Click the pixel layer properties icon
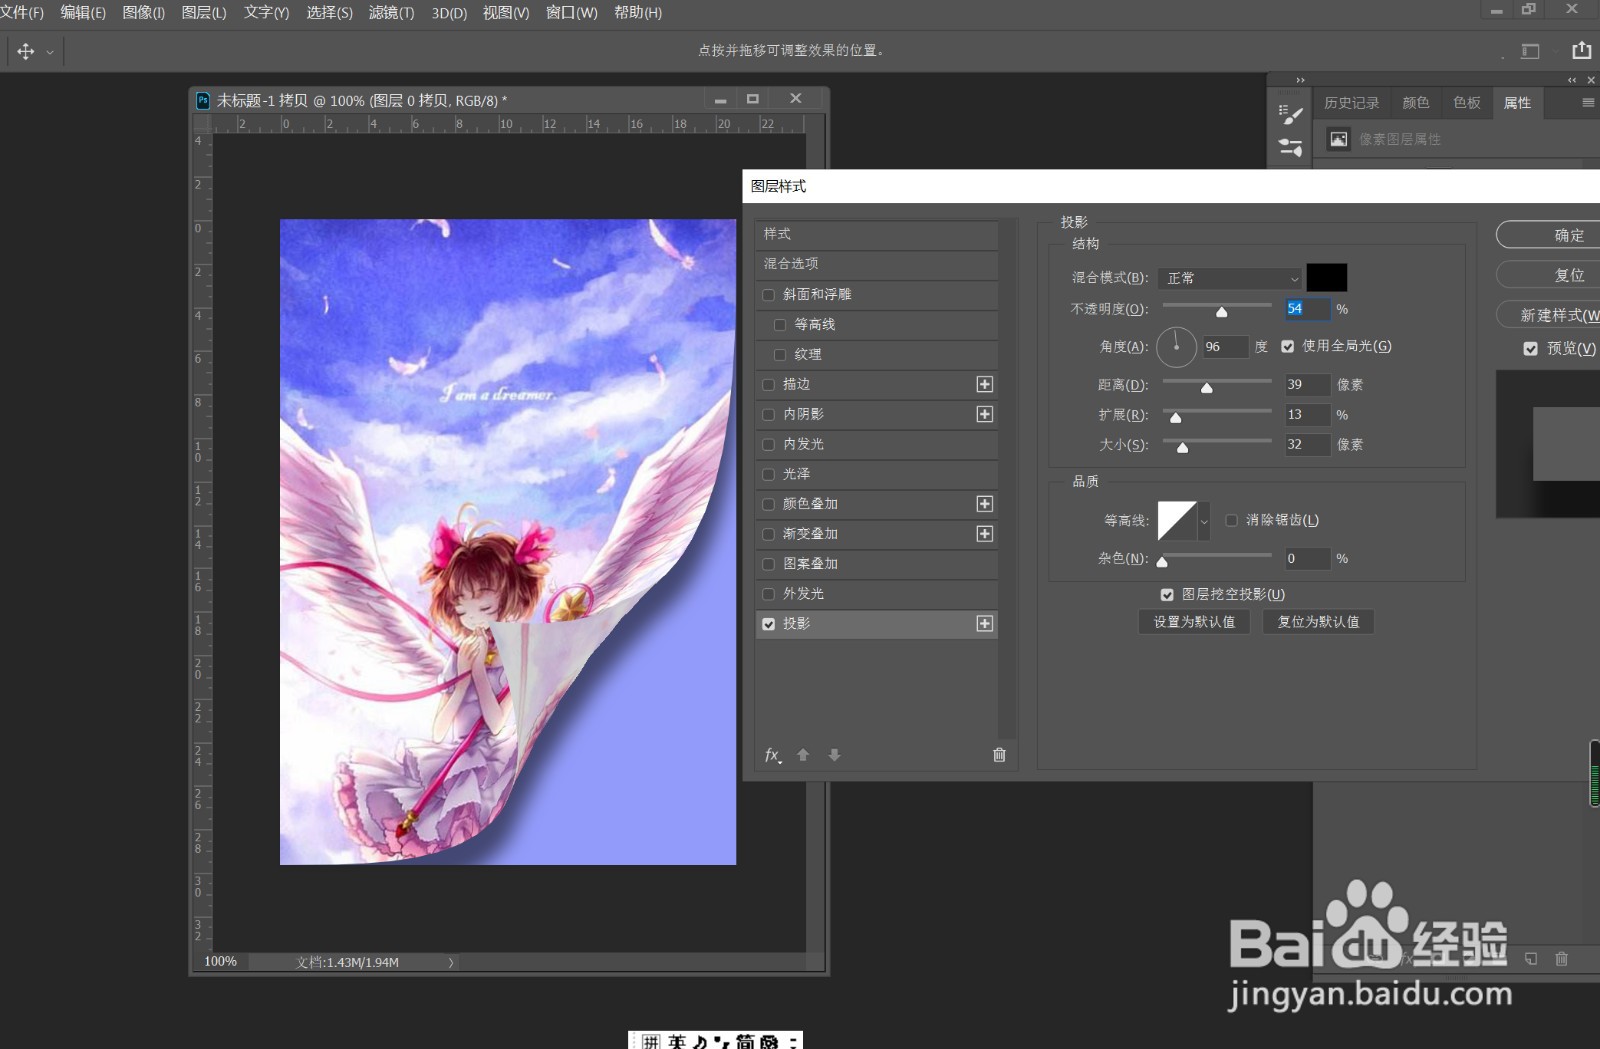Screen dimensions: 1600x1049 pyautogui.click(x=1338, y=139)
